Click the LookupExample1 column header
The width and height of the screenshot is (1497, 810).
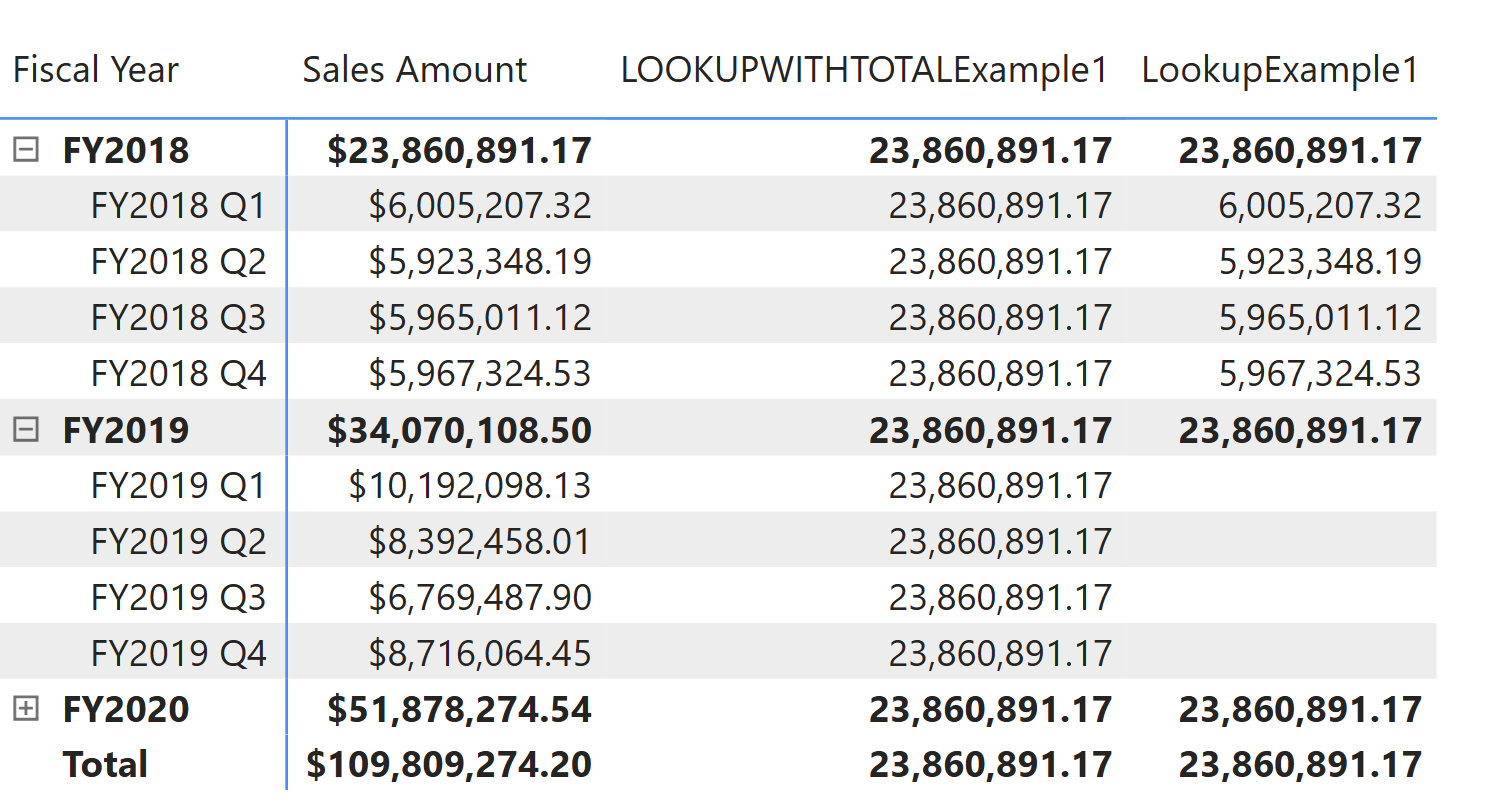[1280, 69]
